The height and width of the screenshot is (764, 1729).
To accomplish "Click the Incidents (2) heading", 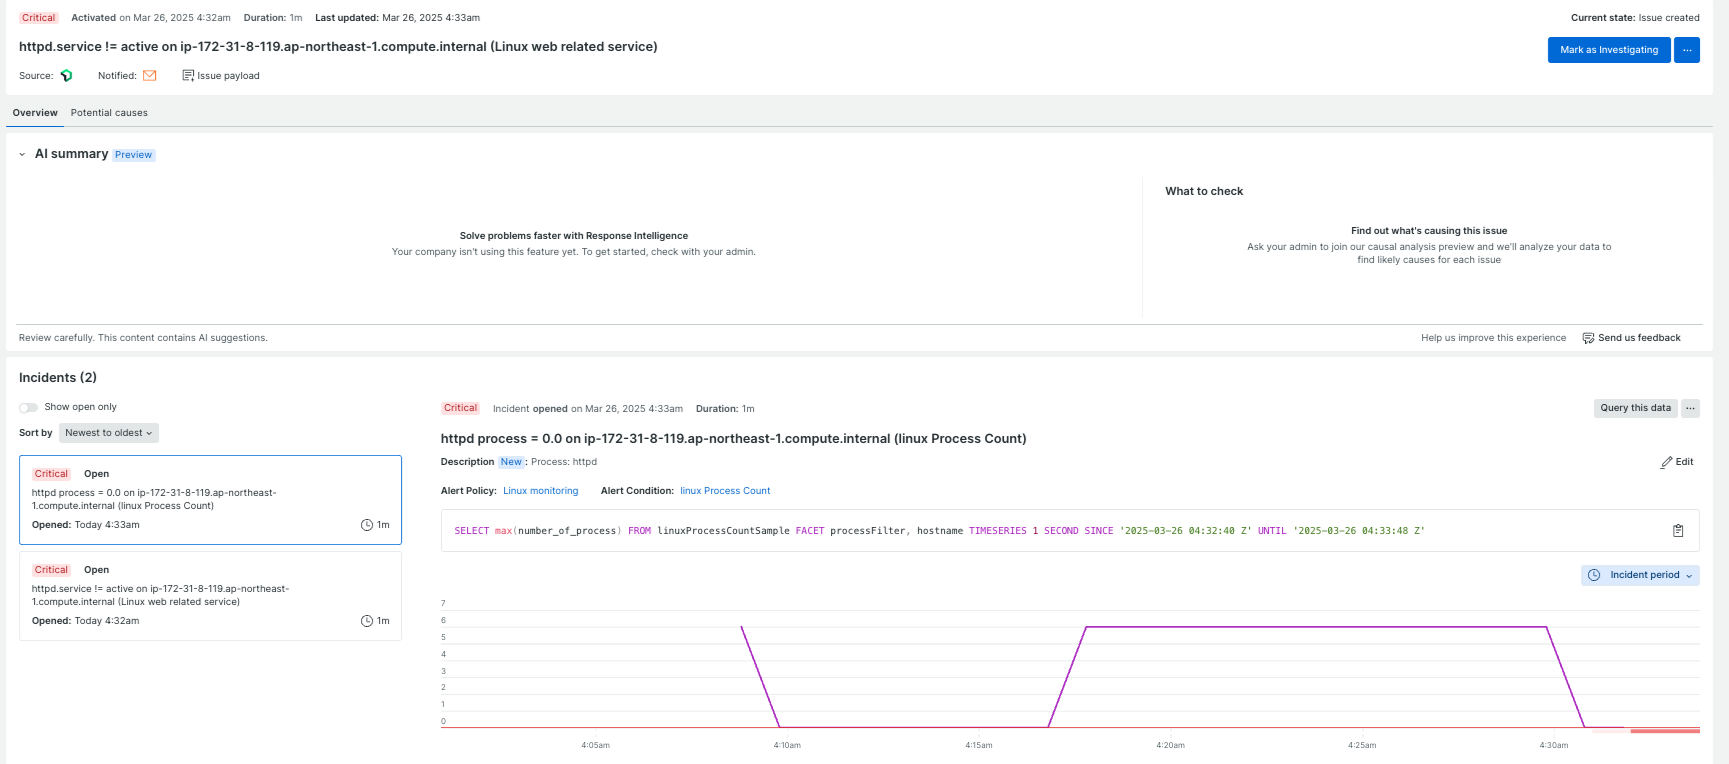I will click(58, 378).
